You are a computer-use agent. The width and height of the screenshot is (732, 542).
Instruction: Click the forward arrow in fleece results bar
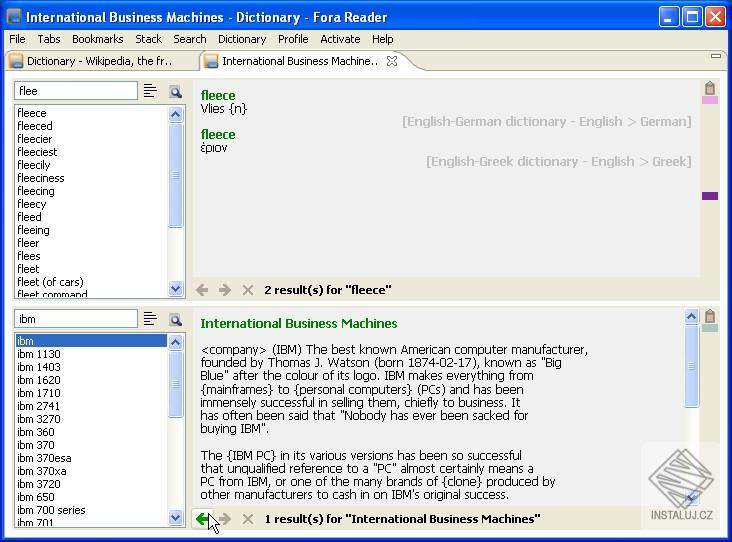[225, 290]
